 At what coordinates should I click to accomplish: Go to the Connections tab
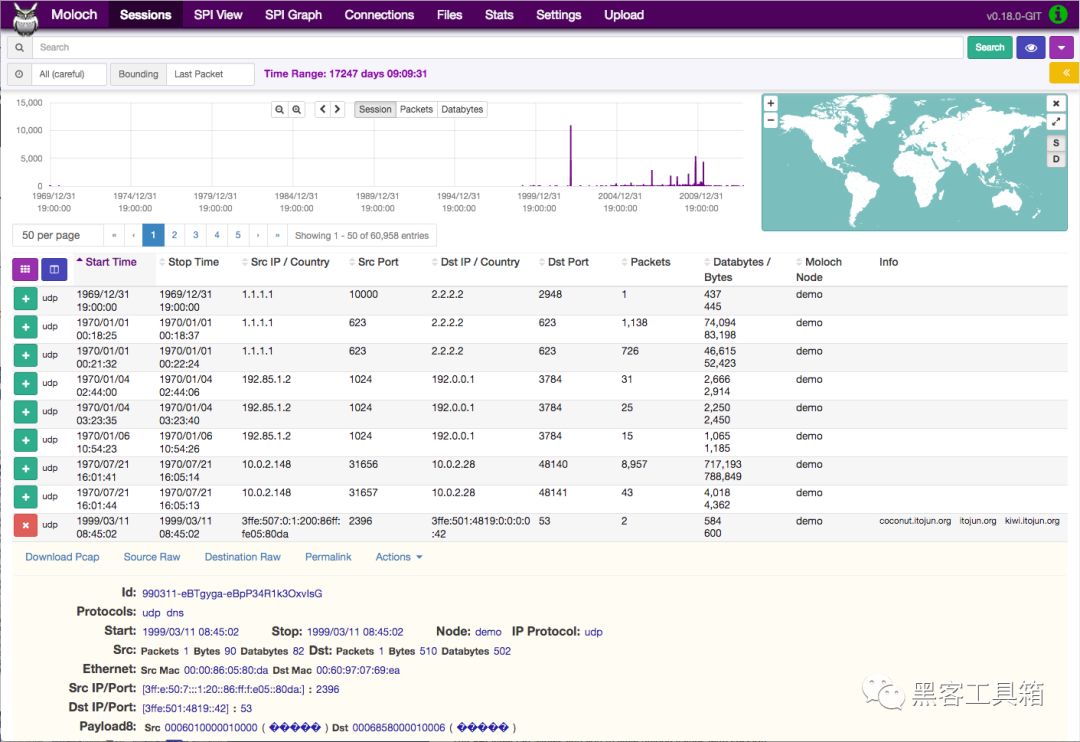pyautogui.click(x=379, y=15)
